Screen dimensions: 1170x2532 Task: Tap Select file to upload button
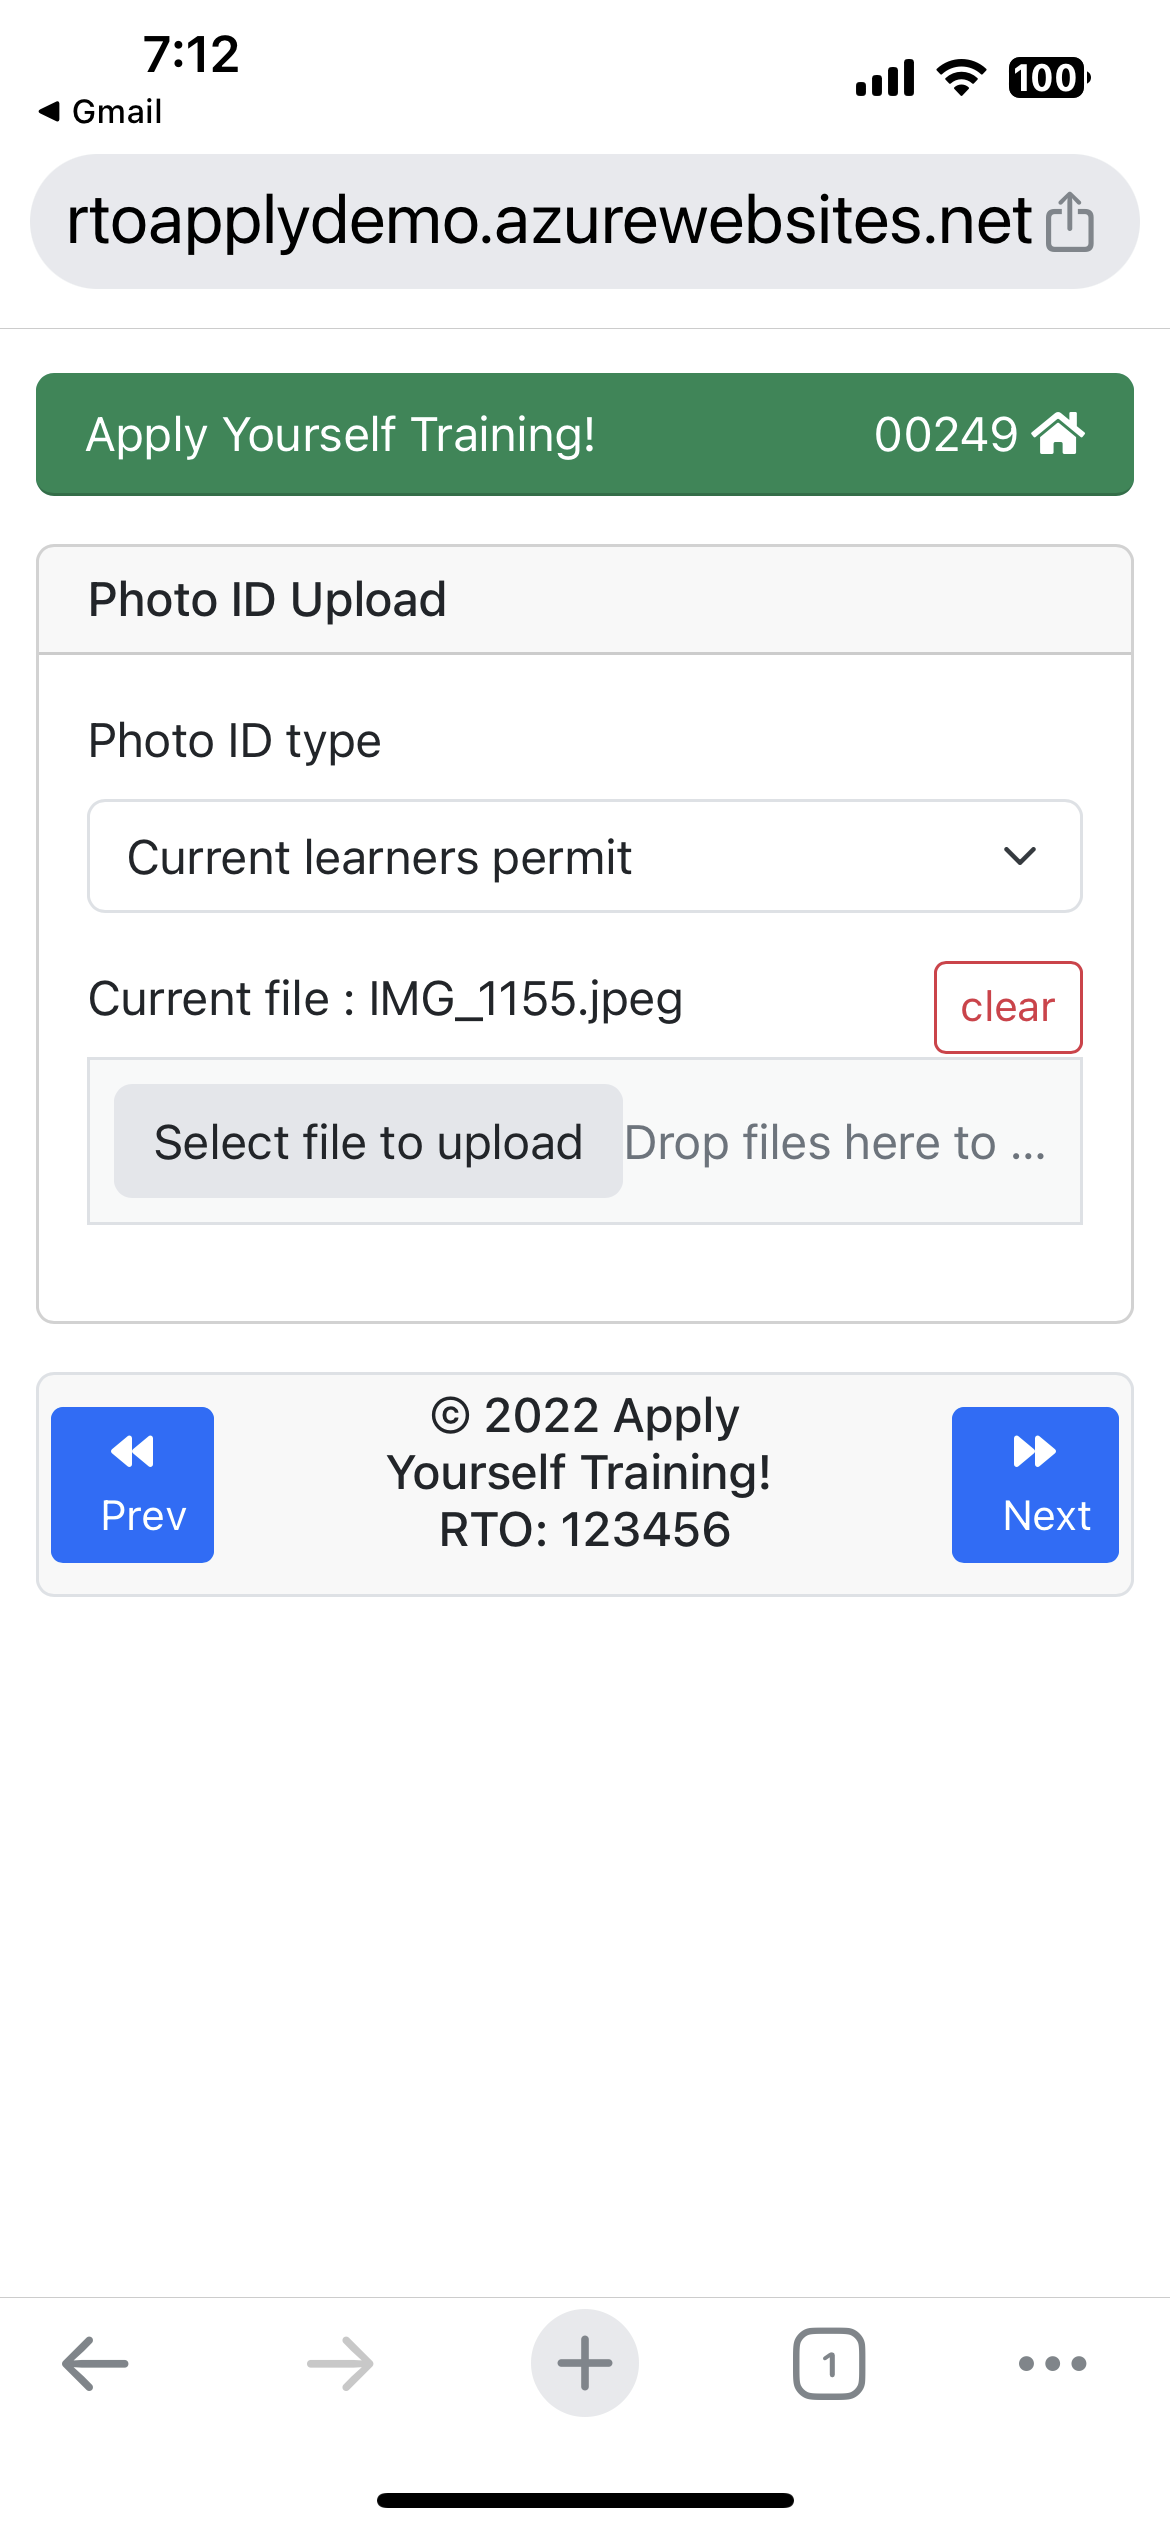tap(368, 1141)
